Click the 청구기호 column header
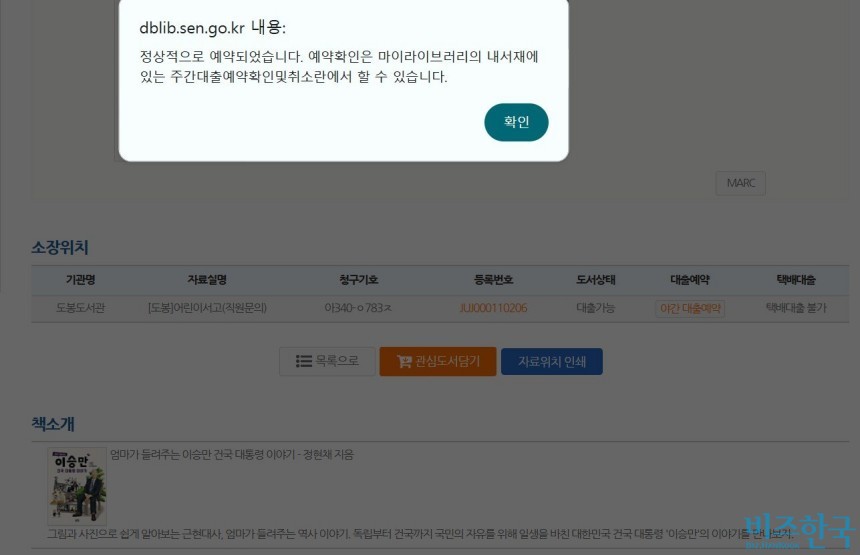The height and width of the screenshot is (555, 860). [x=358, y=280]
